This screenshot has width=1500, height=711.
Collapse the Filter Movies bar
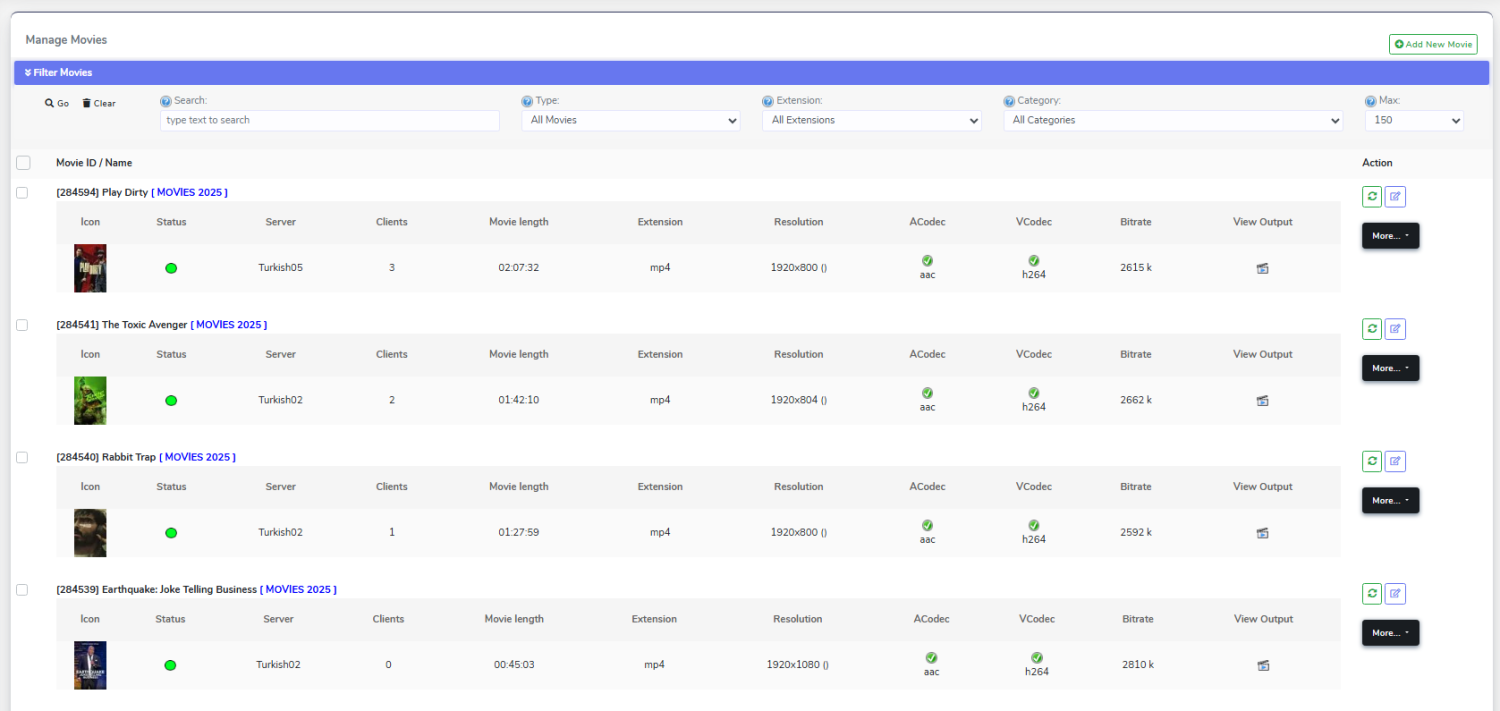(59, 73)
